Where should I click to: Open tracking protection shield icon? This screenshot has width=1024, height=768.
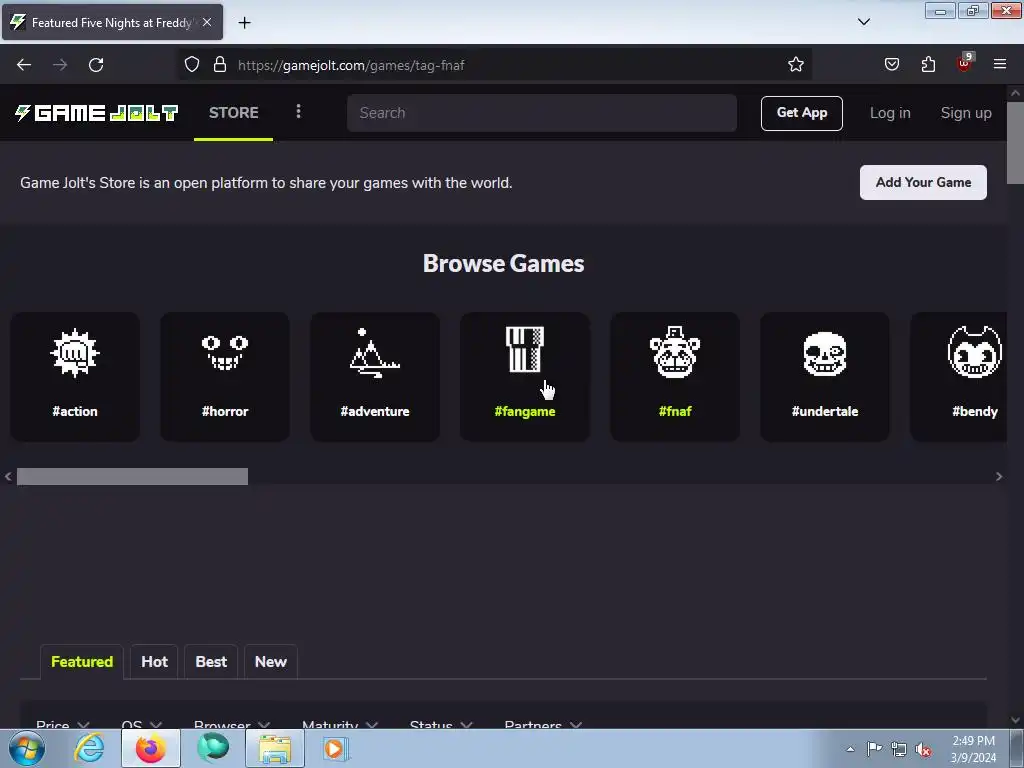pos(191,65)
